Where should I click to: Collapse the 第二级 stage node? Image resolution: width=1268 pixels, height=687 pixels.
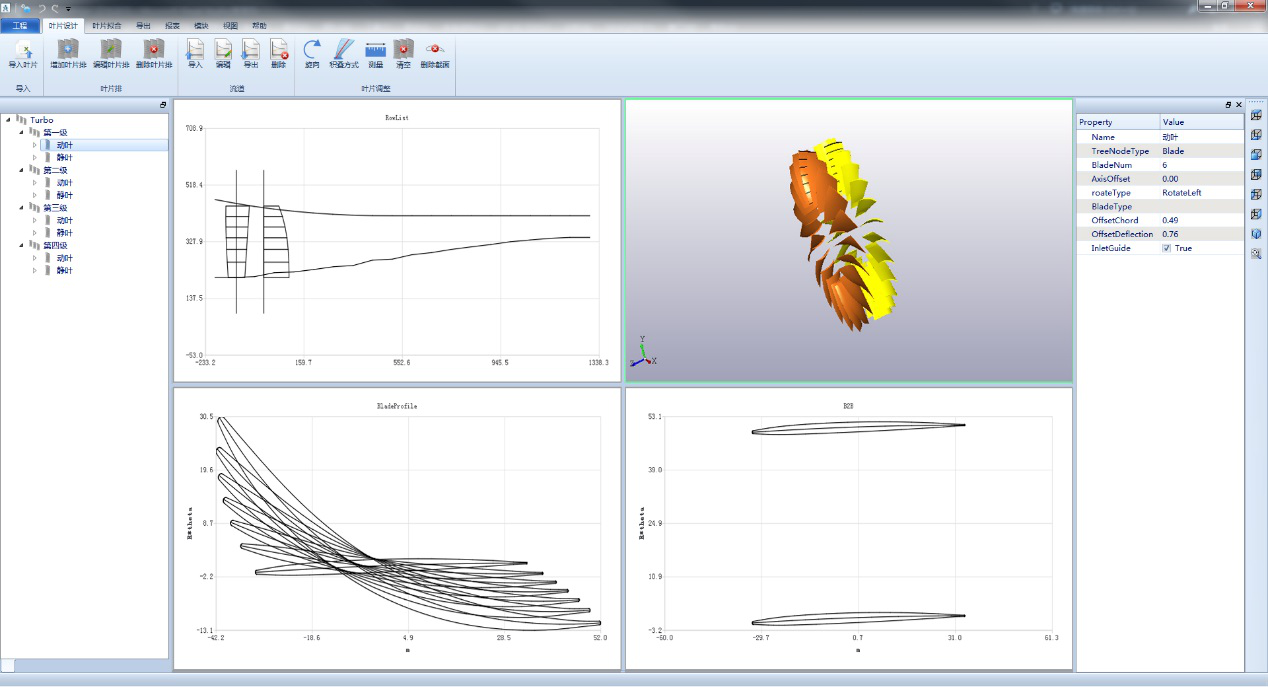(22, 170)
